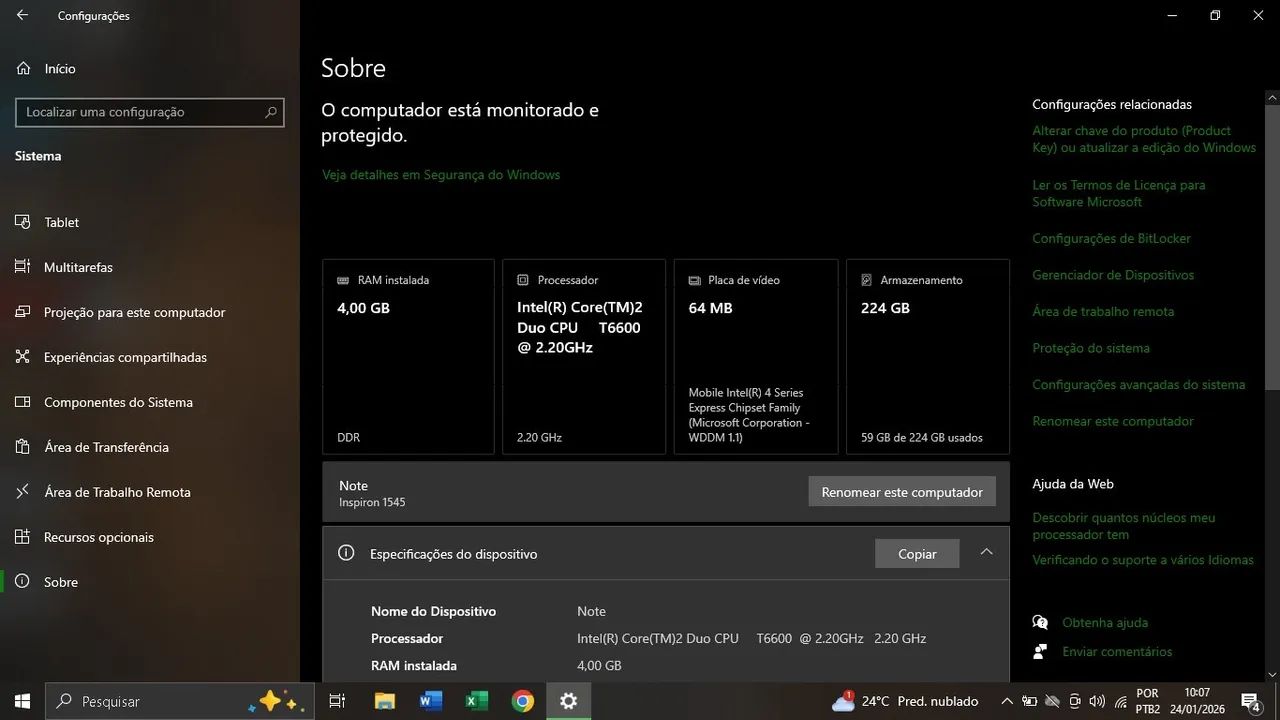1280x720 pixels.
Task: Open the clock showing 10:07
Action: click(x=1197, y=701)
